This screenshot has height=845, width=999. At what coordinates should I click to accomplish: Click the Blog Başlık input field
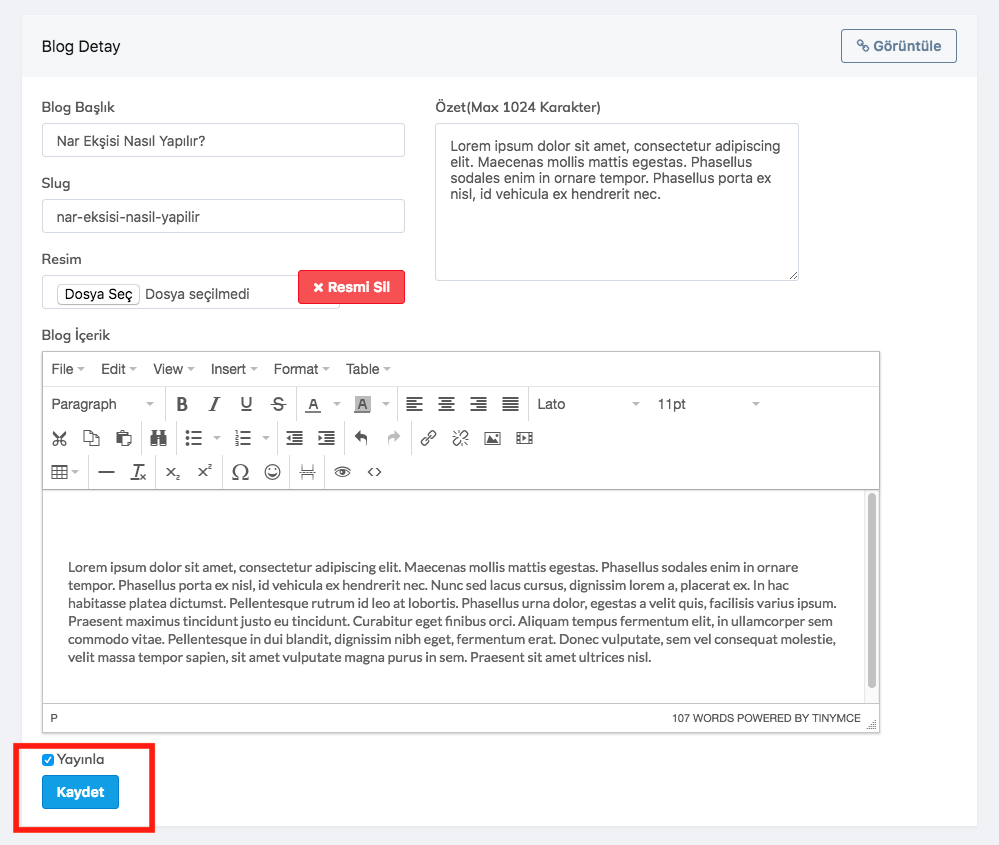point(223,141)
